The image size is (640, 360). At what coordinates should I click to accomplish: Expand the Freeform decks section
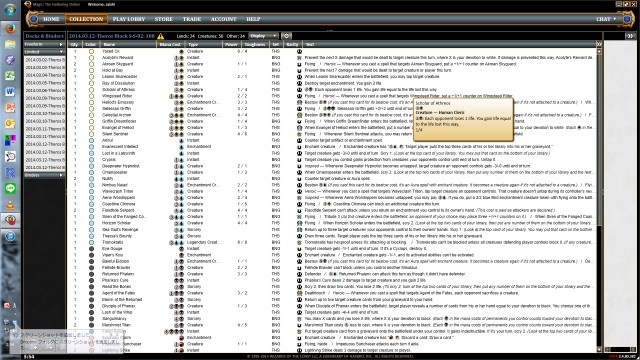click(44, 44)
